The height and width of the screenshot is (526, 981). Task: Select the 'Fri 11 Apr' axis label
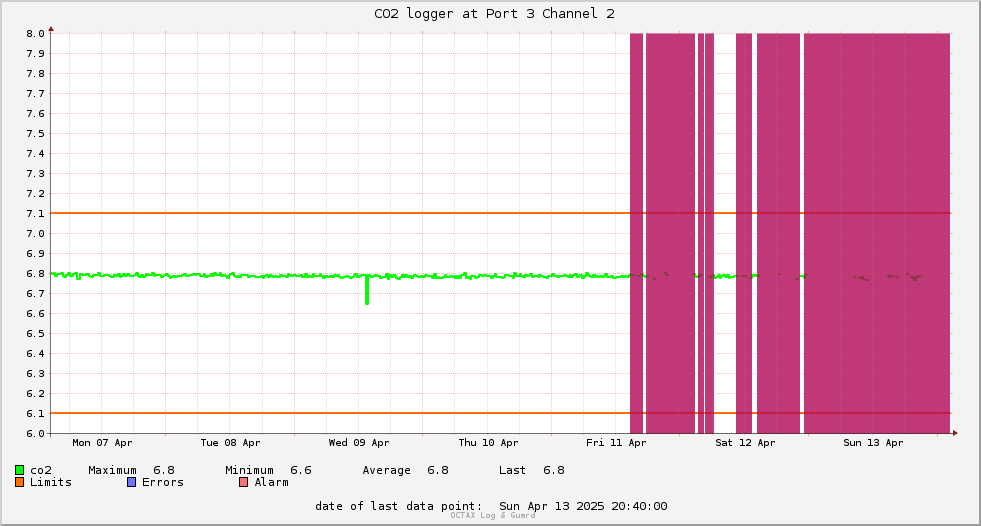(616, 443)
